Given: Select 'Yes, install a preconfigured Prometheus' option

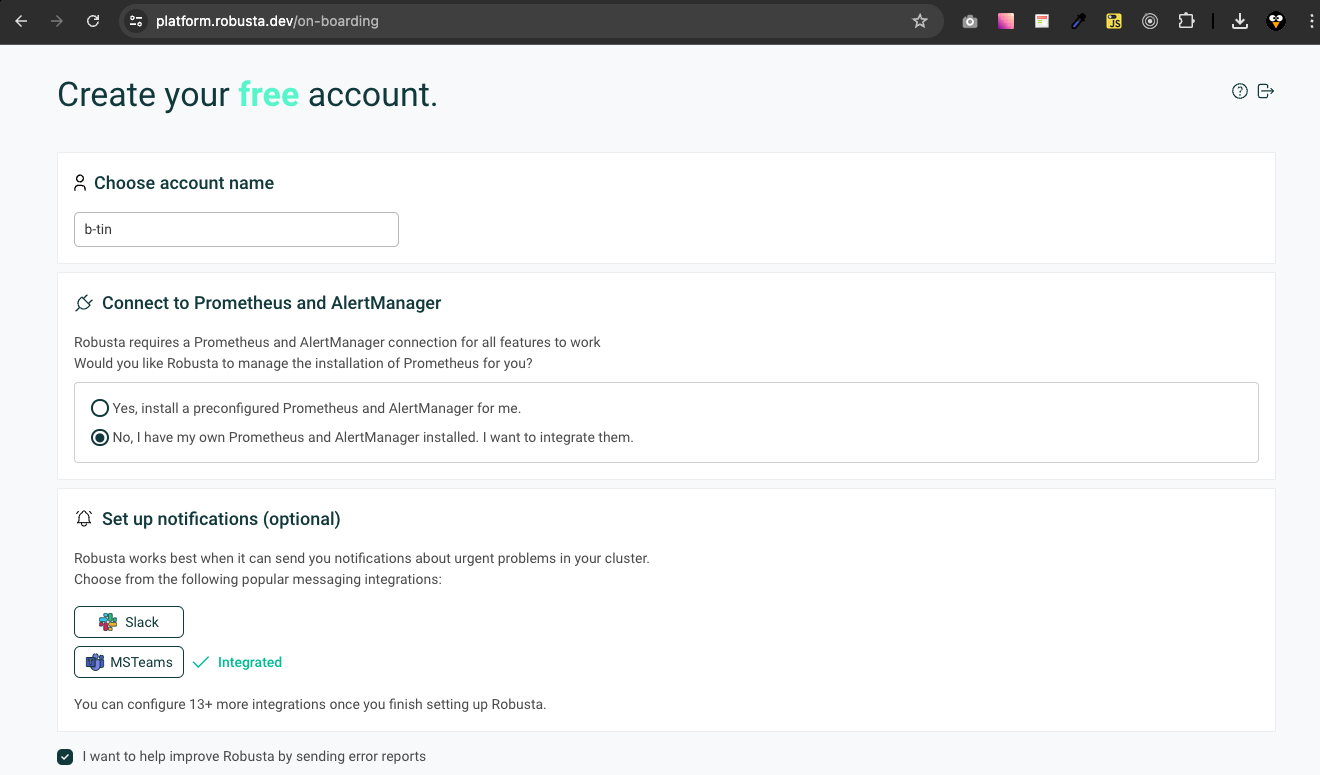Looking at the screenshot, I should 100,408.
